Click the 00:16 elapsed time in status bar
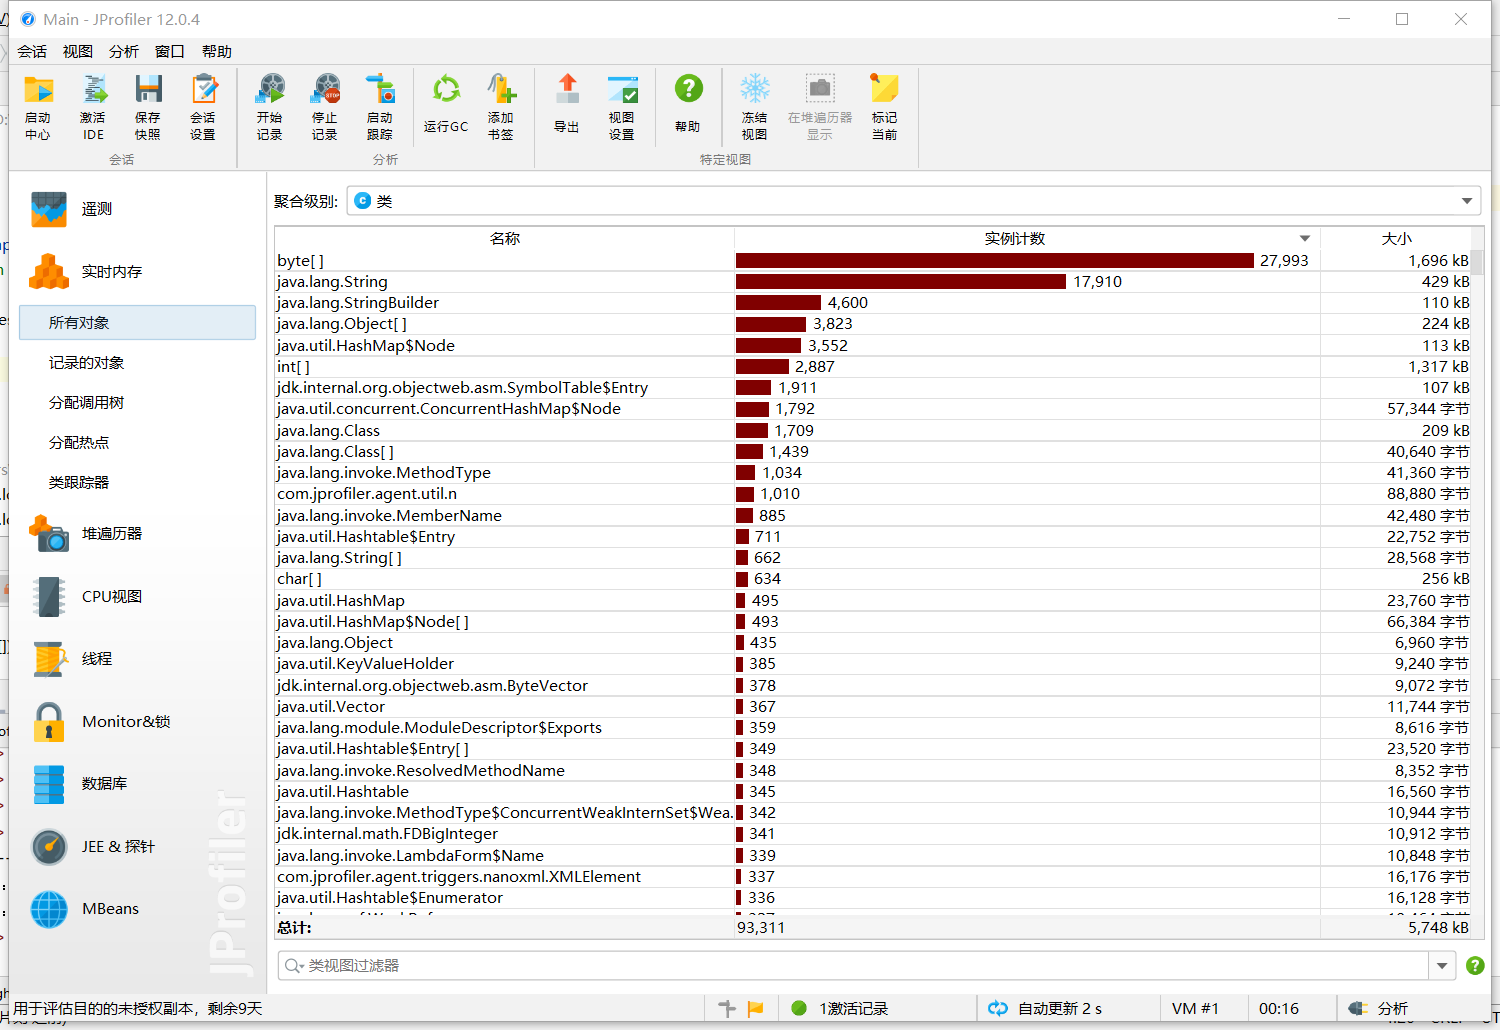 click(x=1279, y=1008)
